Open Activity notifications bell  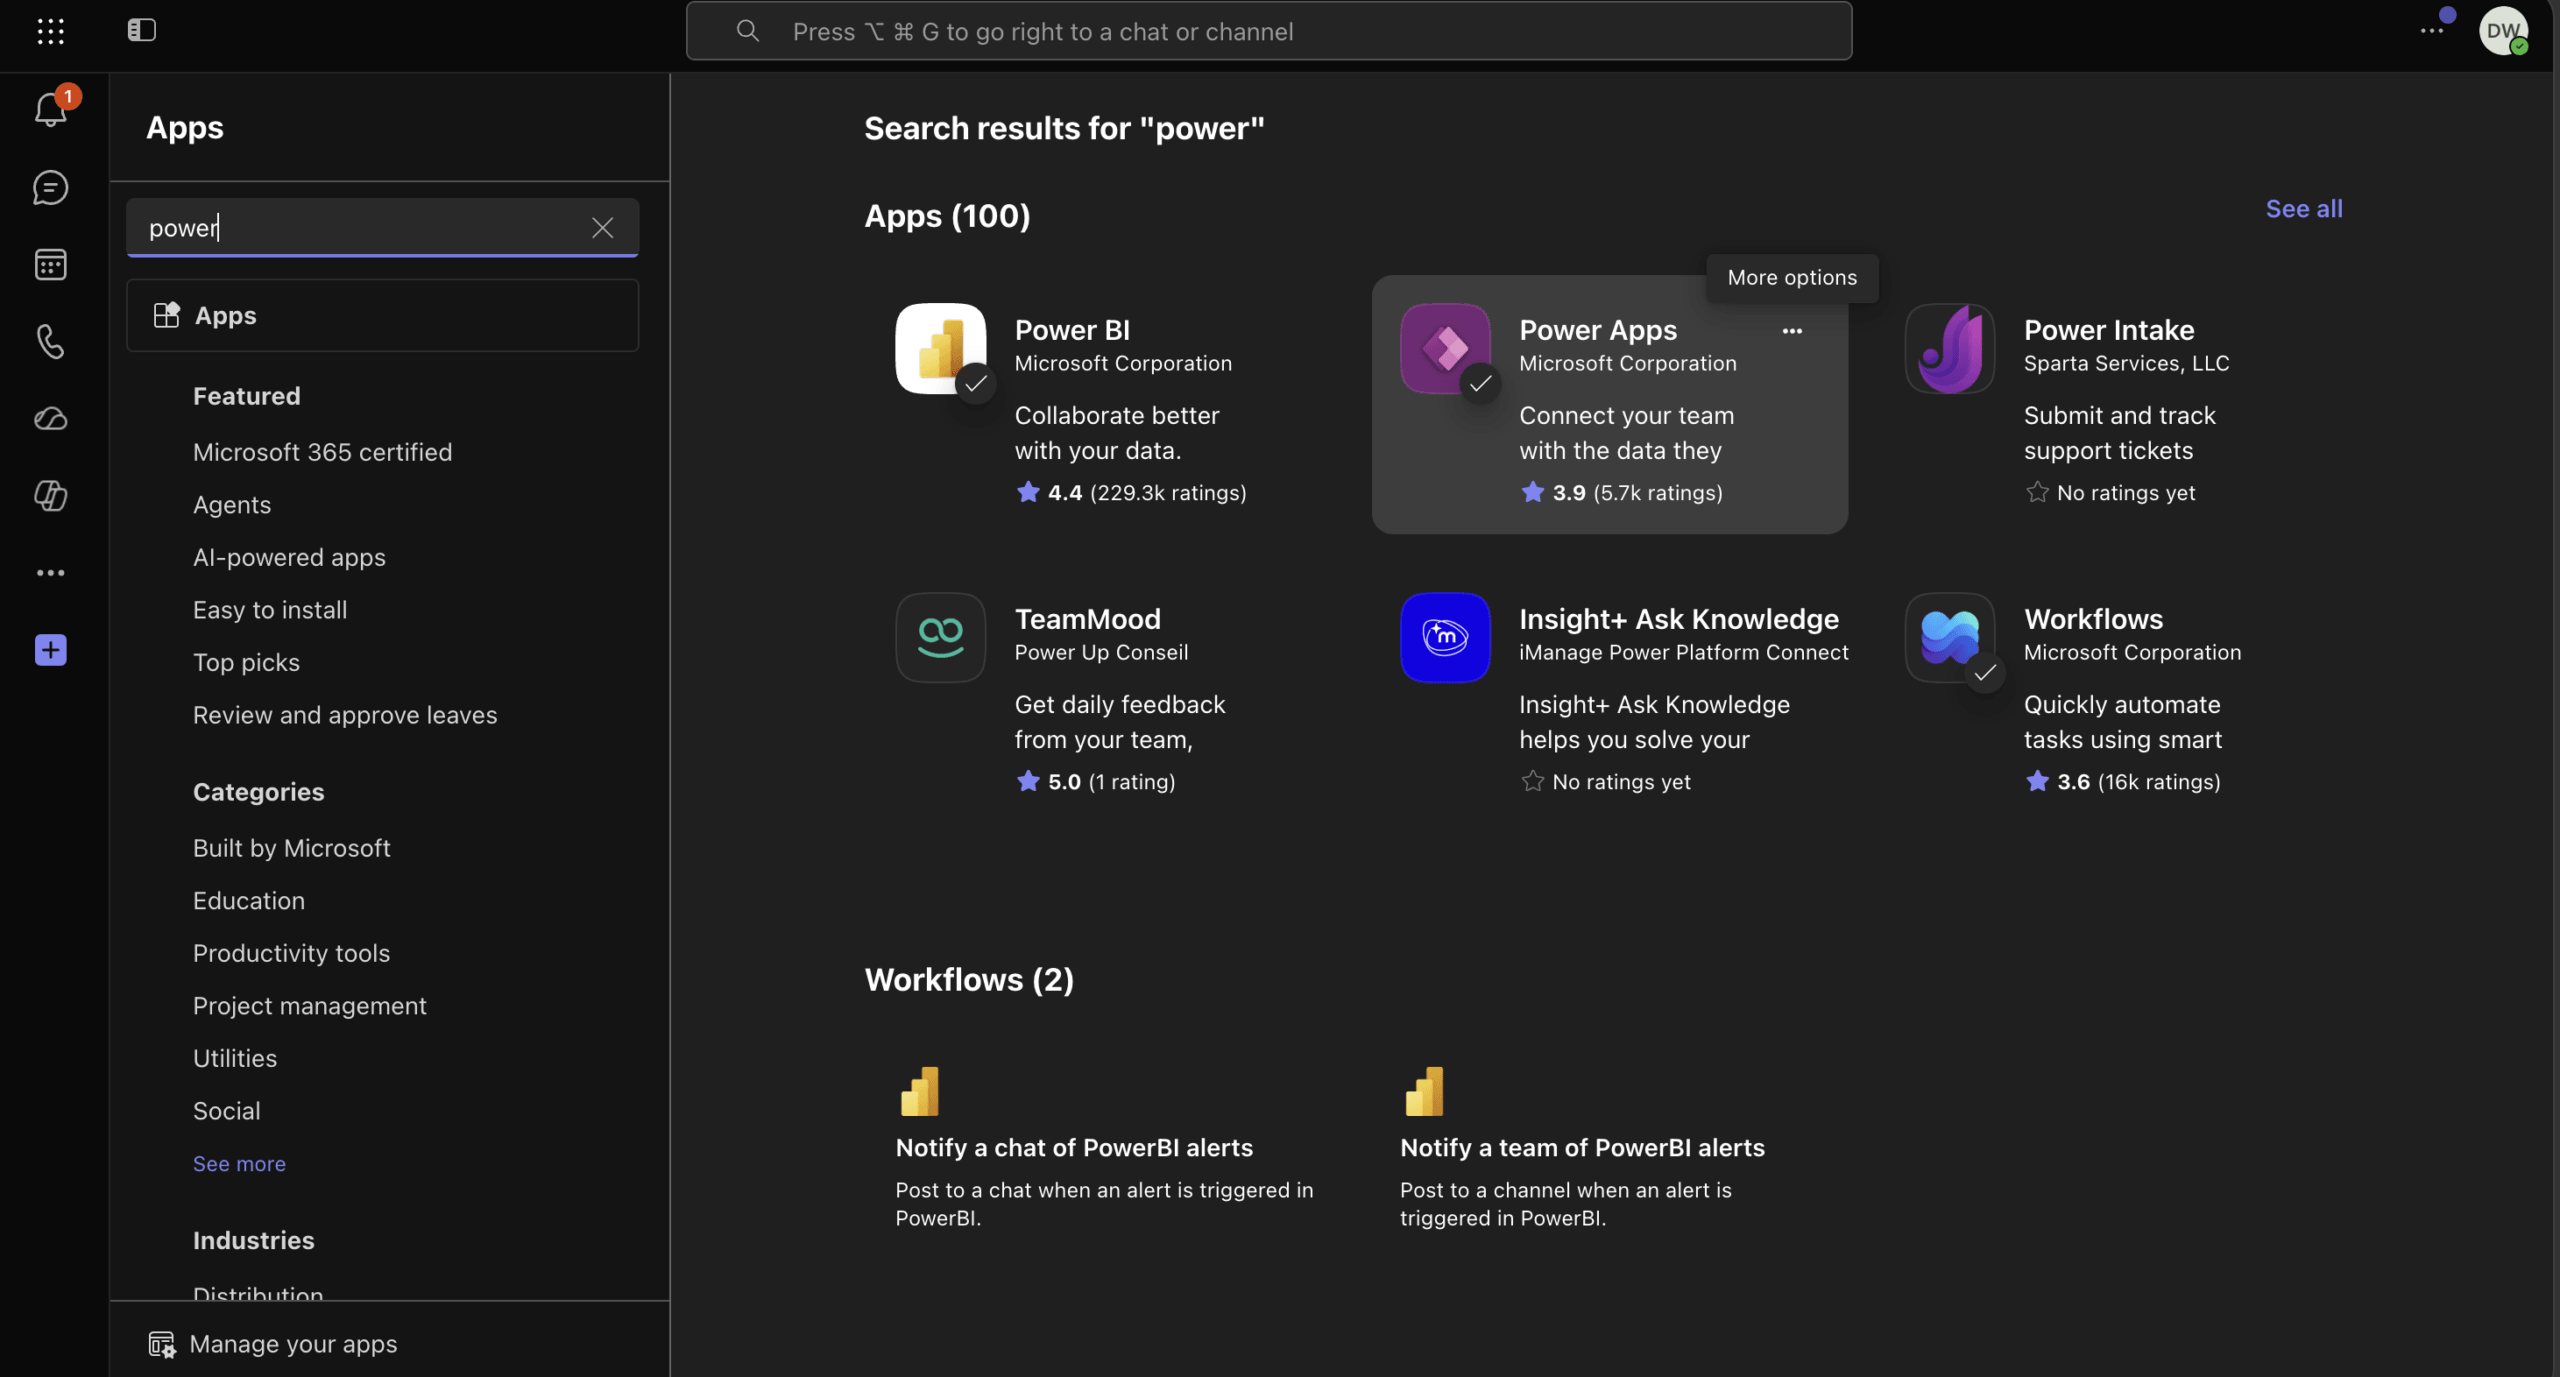pos(51,109)
